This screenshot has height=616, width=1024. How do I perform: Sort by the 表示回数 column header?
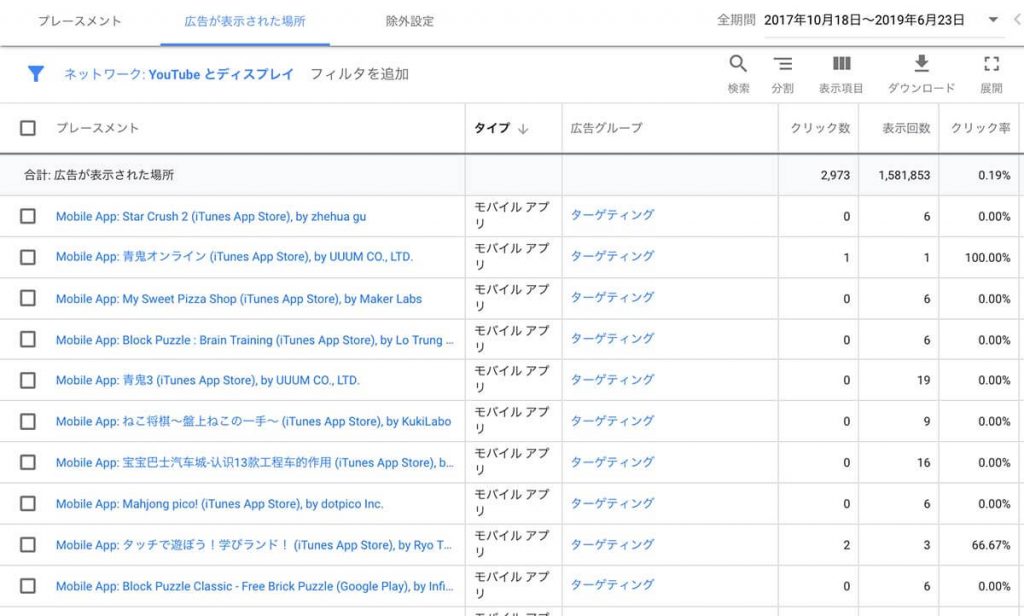[906, 128]
